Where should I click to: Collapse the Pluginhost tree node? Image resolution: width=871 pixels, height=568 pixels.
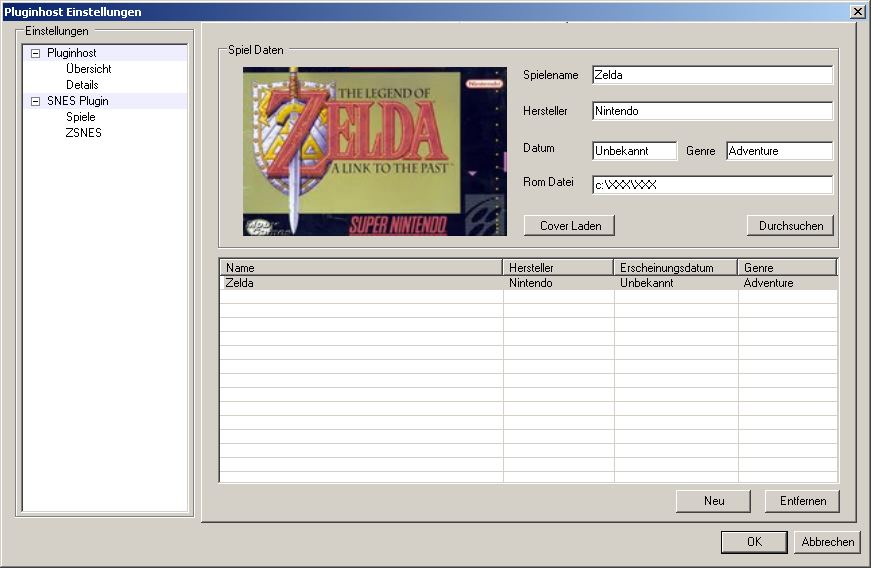click(x=36, y=53)
